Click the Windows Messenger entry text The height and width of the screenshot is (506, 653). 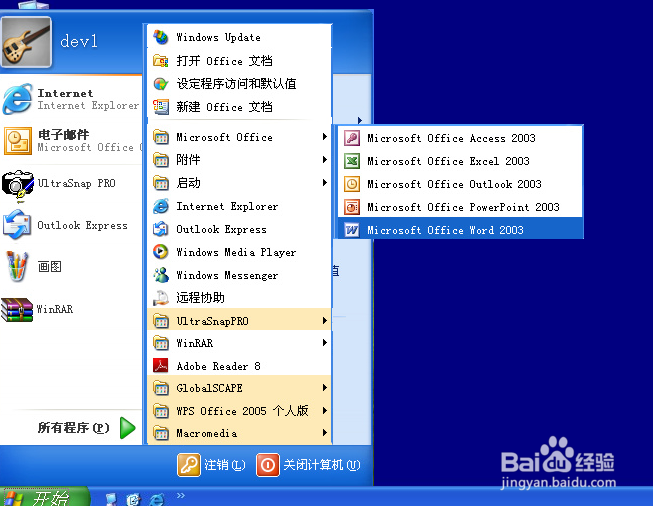[227, 275]
